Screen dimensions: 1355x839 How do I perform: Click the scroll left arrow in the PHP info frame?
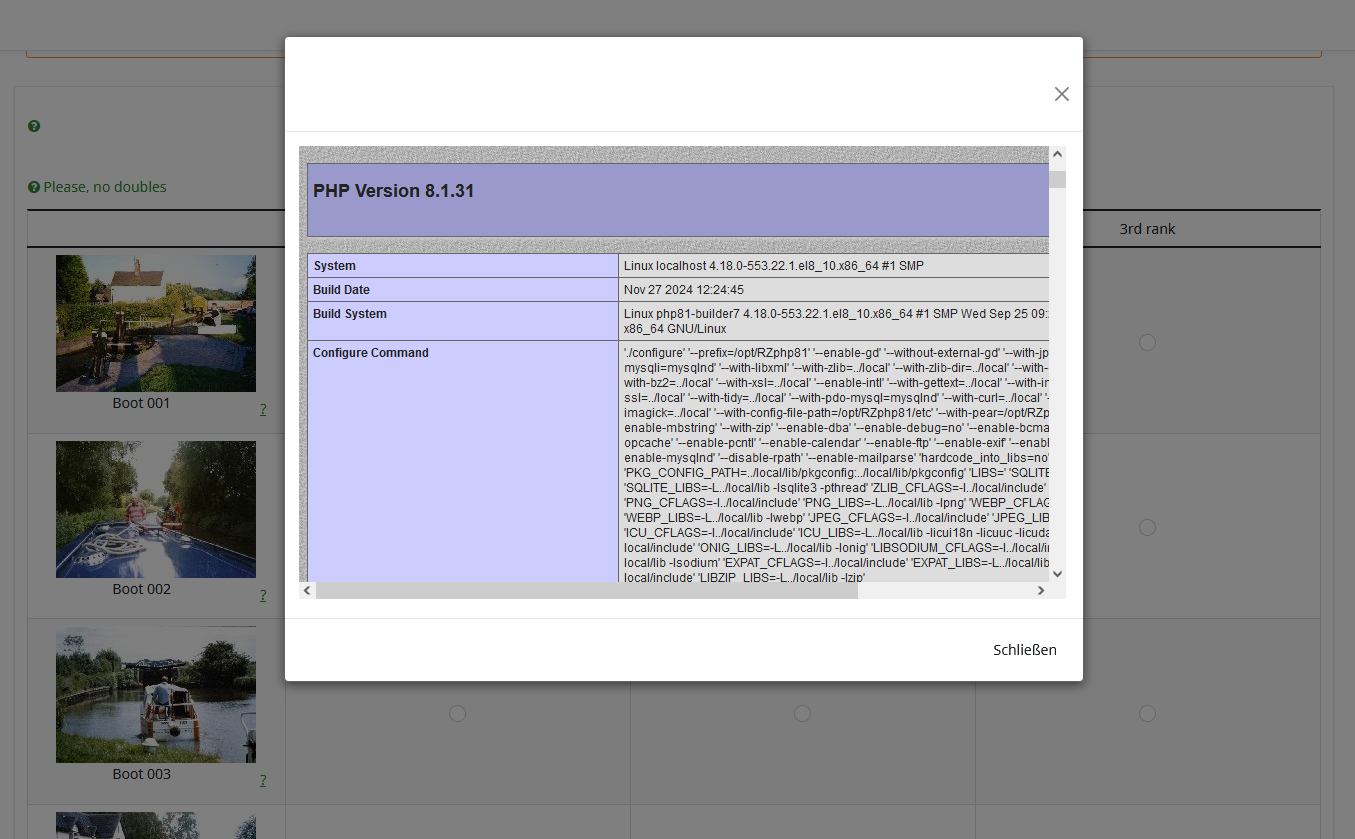[307, 591]
